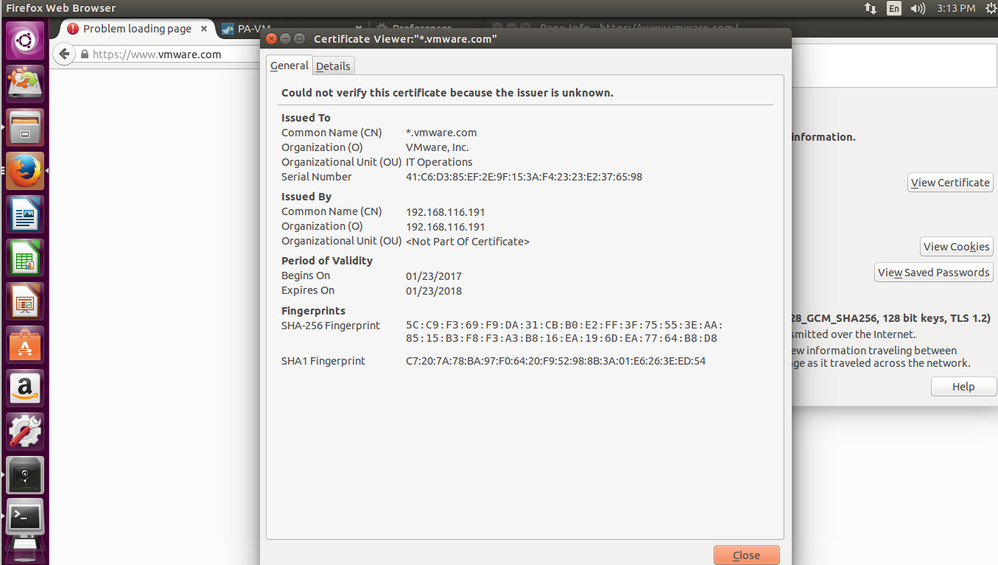Click the 'Serial Number' label

click(316, 176)
